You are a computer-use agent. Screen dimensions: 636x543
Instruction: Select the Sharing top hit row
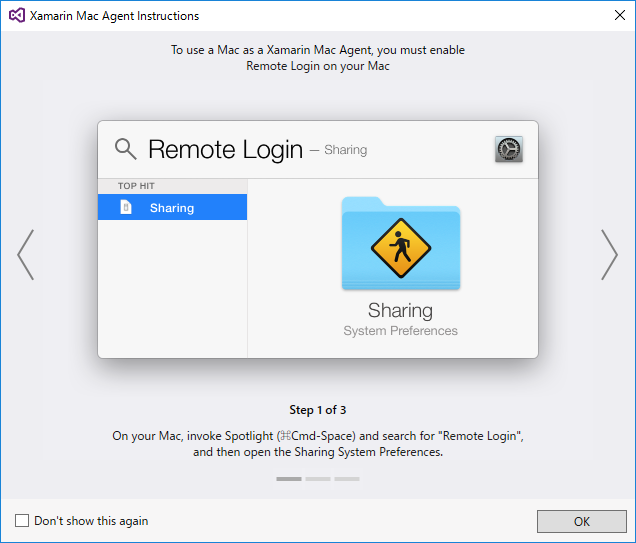click(x=172, y=207)
